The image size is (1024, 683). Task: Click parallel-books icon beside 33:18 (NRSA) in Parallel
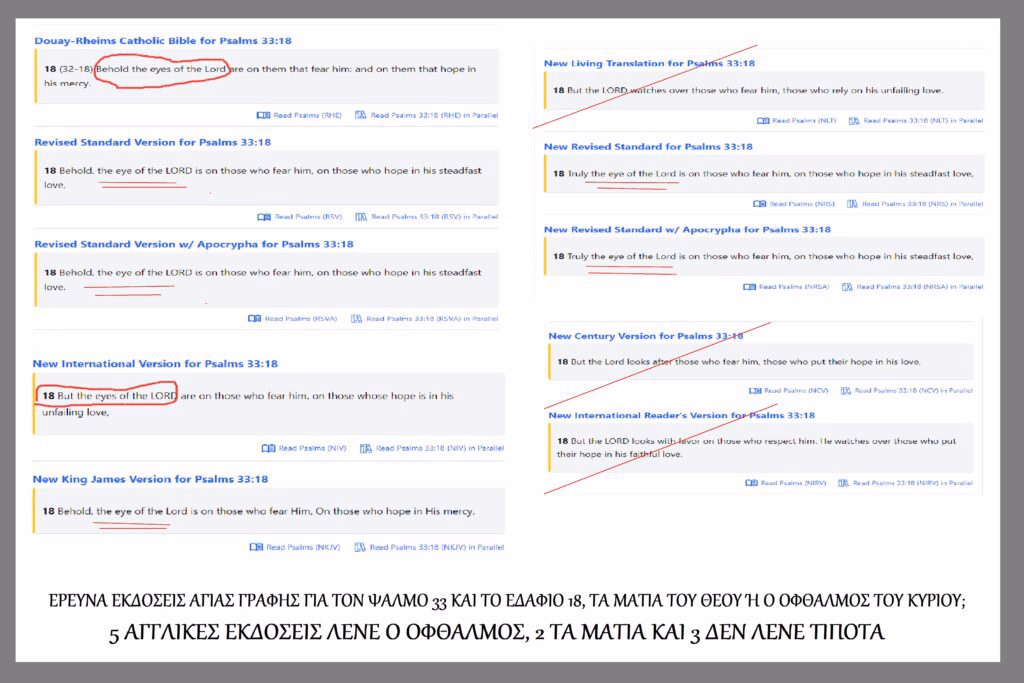pos(847,287)
